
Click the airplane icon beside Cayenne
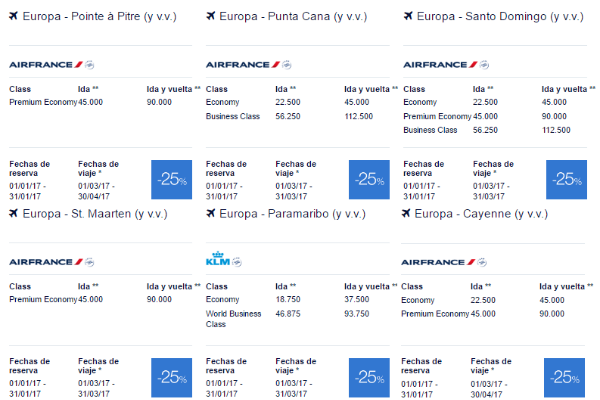point(406,213)
